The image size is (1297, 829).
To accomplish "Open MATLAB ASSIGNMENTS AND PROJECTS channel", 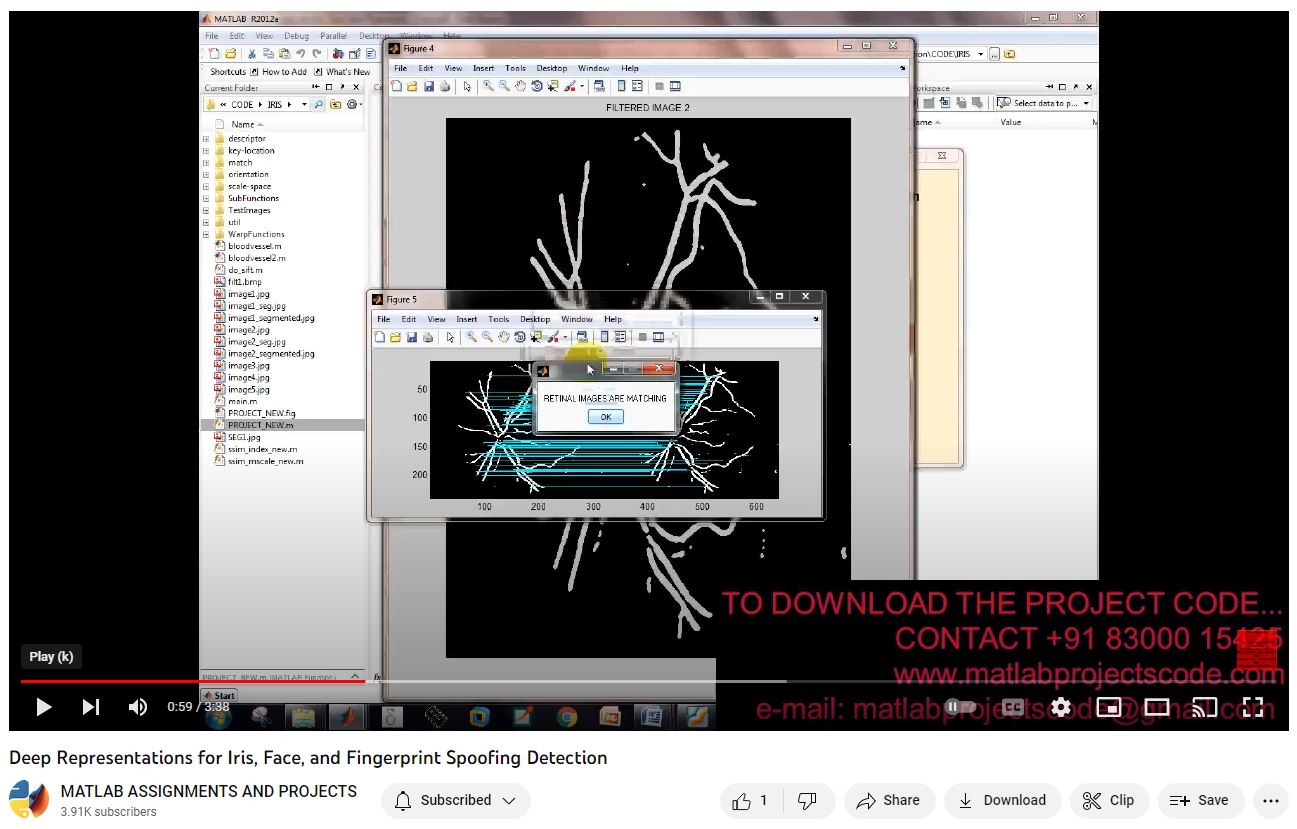I will click(208, 791).
